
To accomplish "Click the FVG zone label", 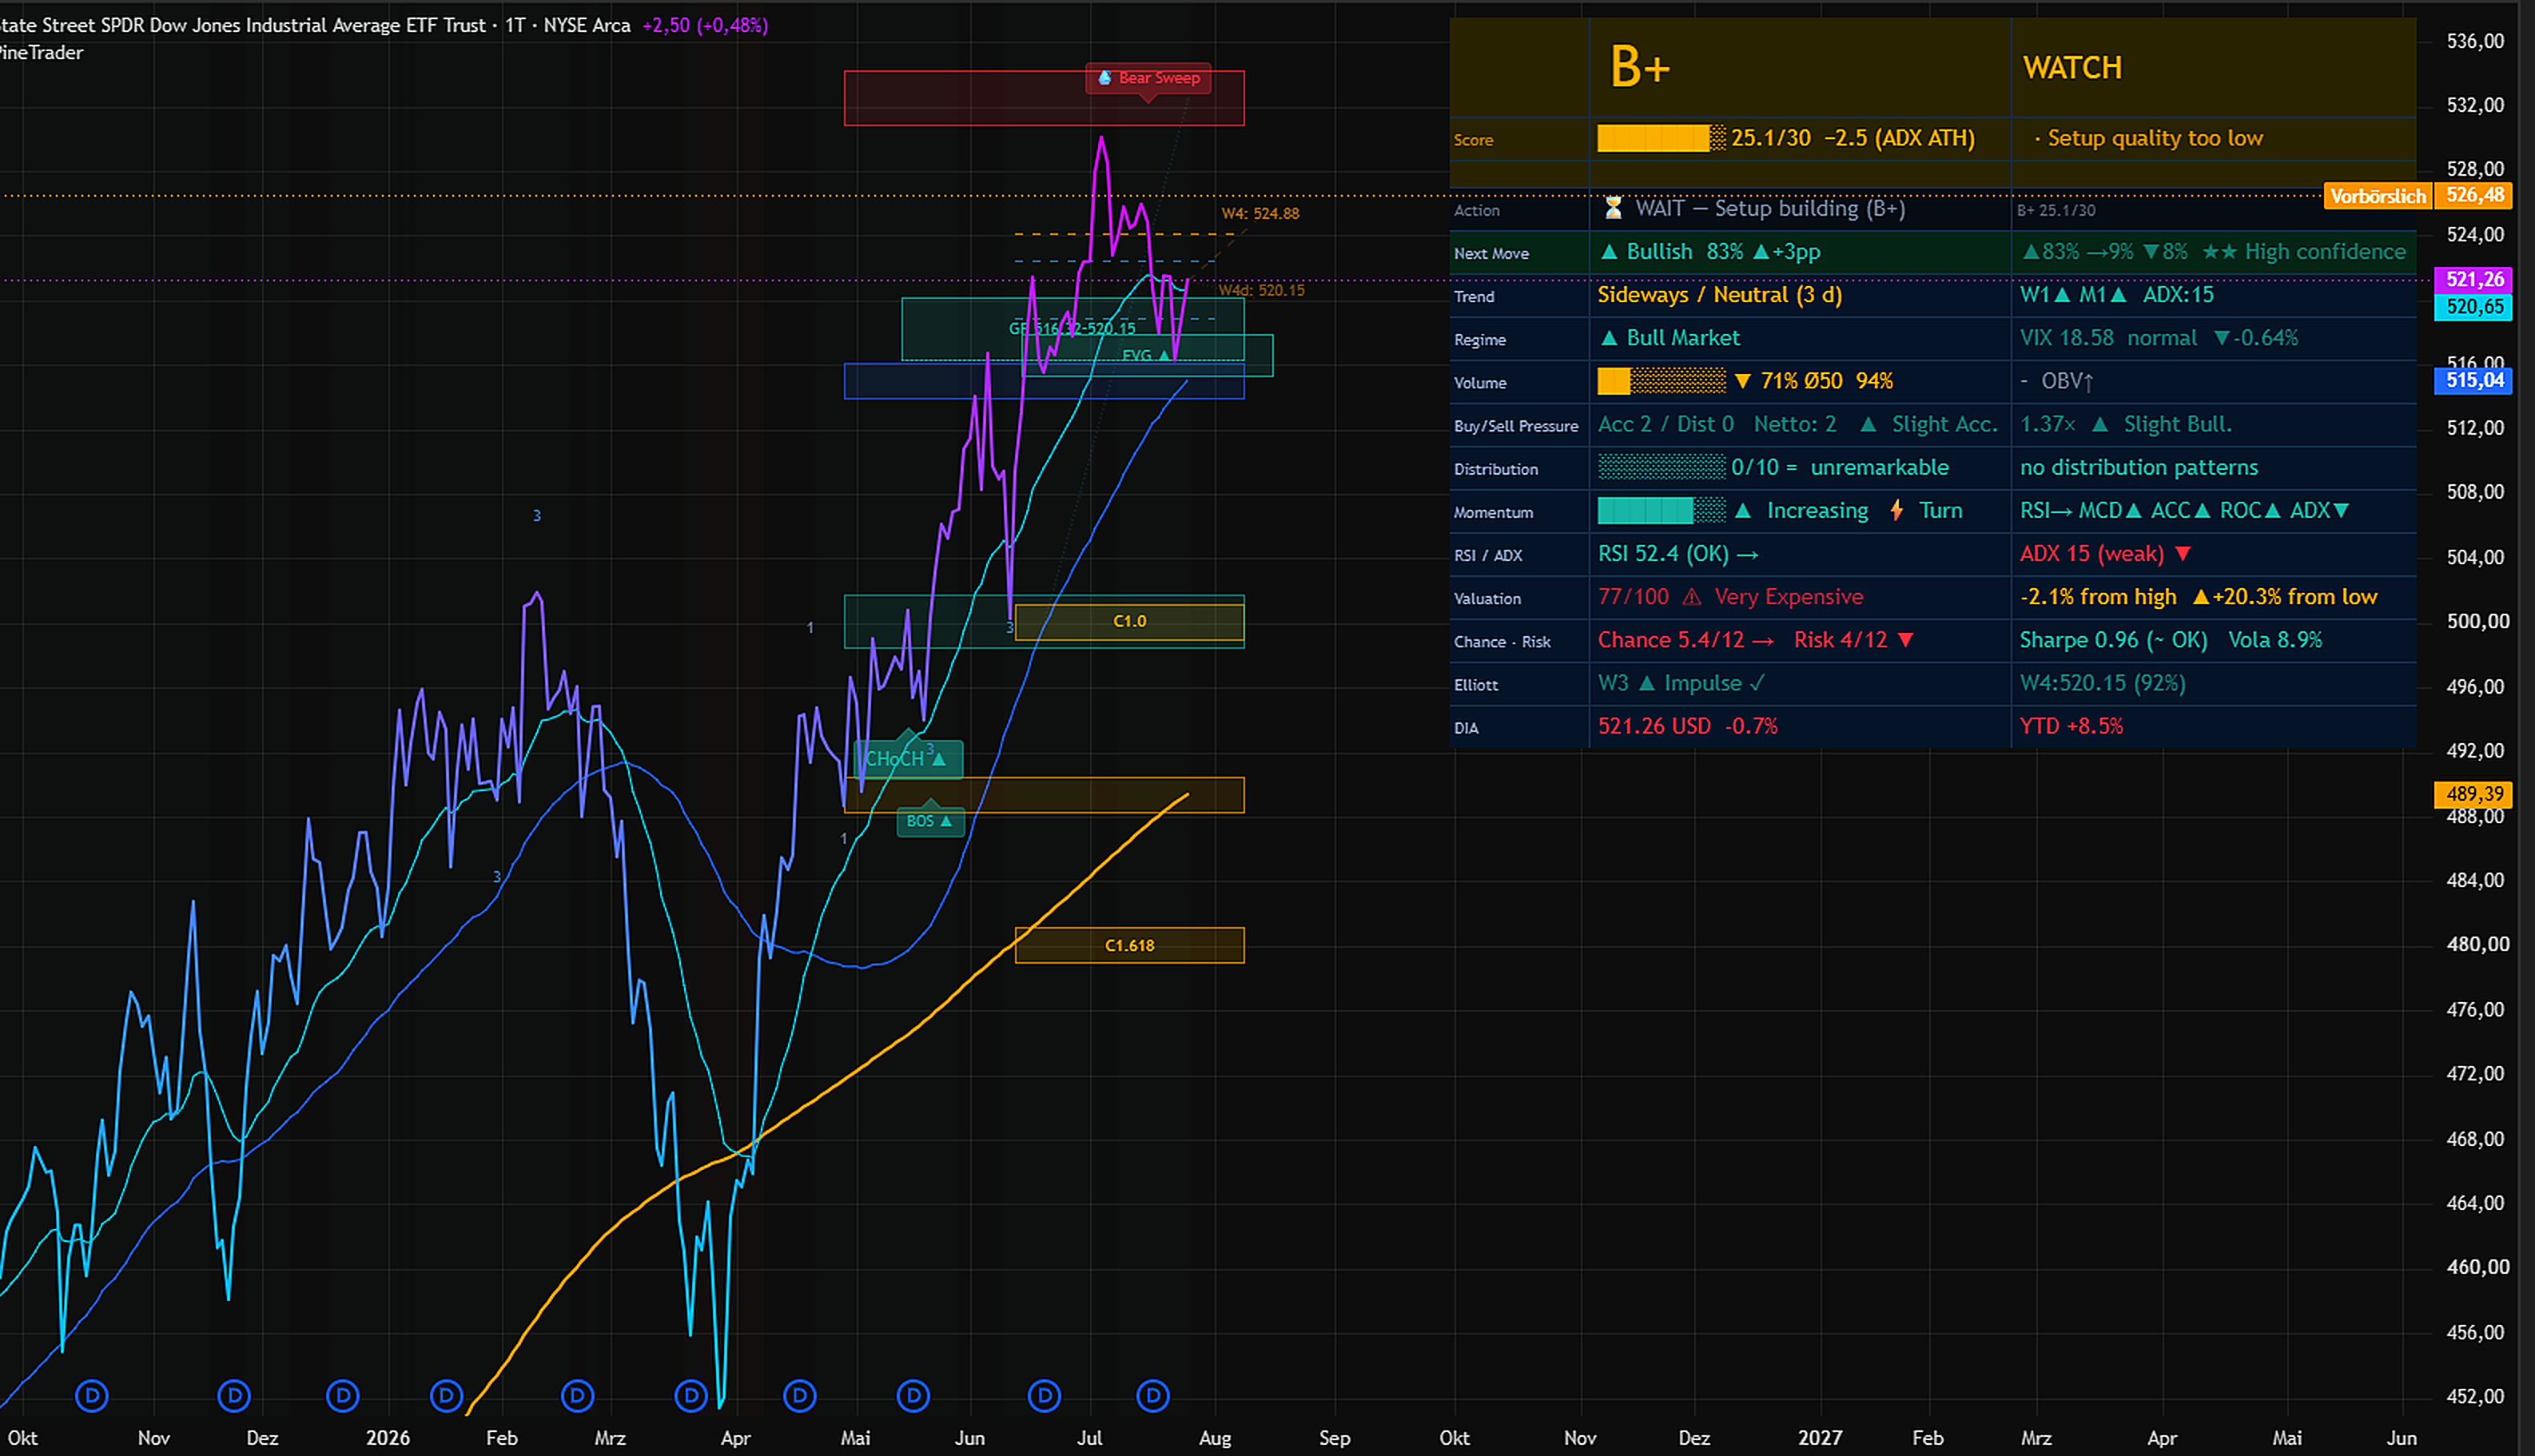I will (1145, 355).
